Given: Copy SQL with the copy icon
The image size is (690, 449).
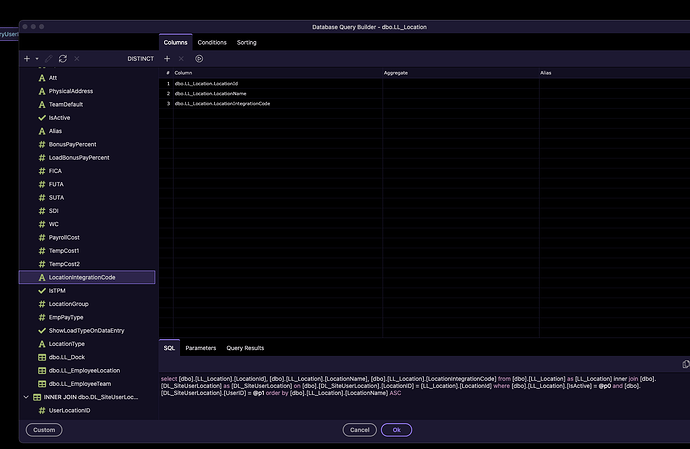Looking at the screenshot, I should coord(686,364).
